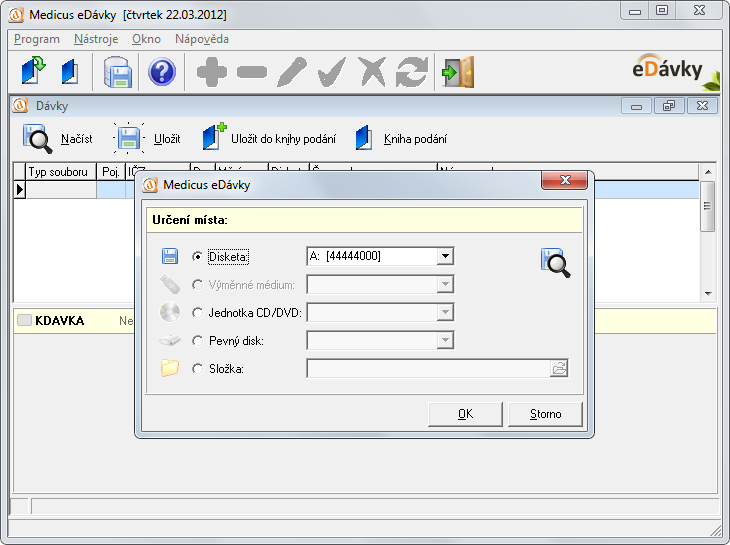Click the current row selector arrow in the table

20,189
